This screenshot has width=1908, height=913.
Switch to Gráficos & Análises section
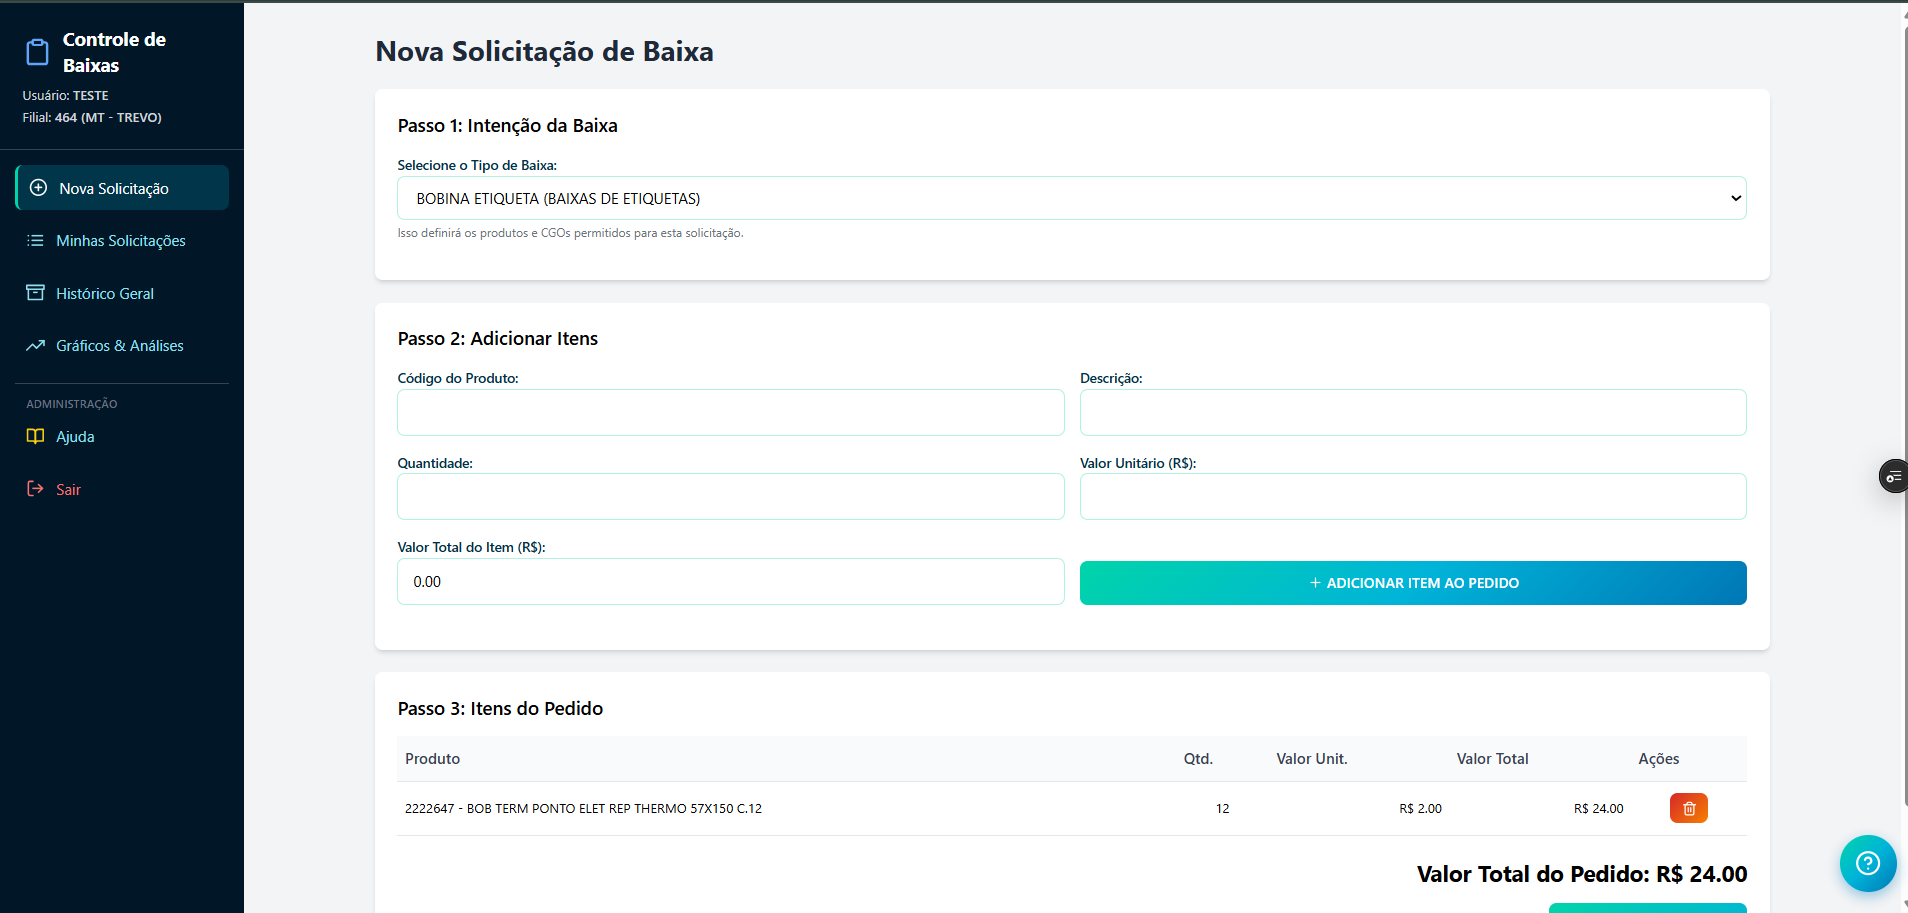click(x=119, y=345)
